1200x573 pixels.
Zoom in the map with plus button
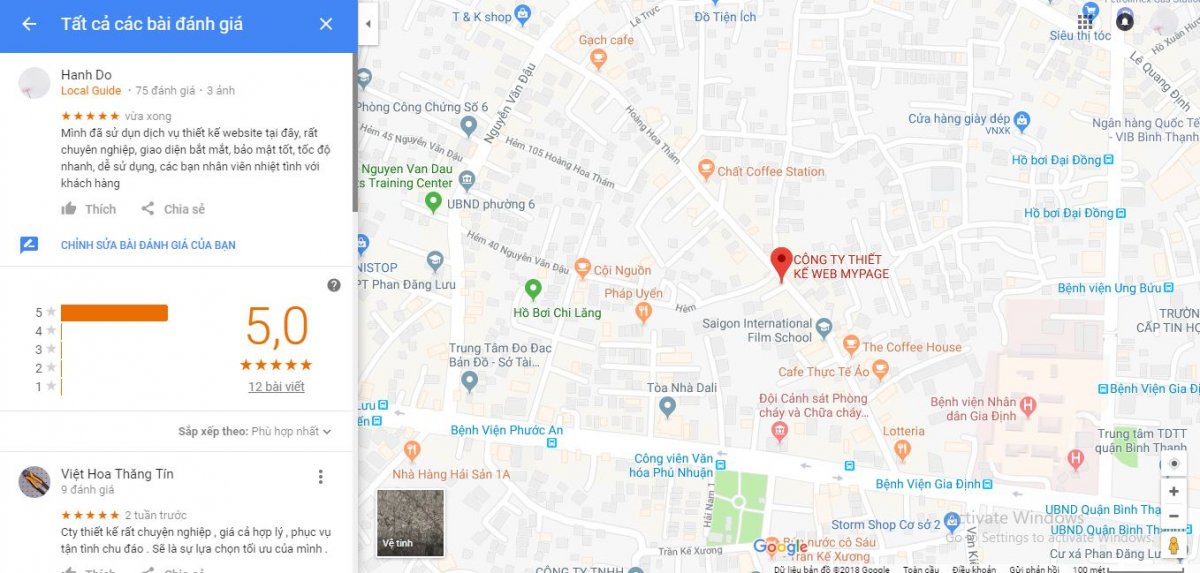pyautogui.click(x=1174, y=492)
